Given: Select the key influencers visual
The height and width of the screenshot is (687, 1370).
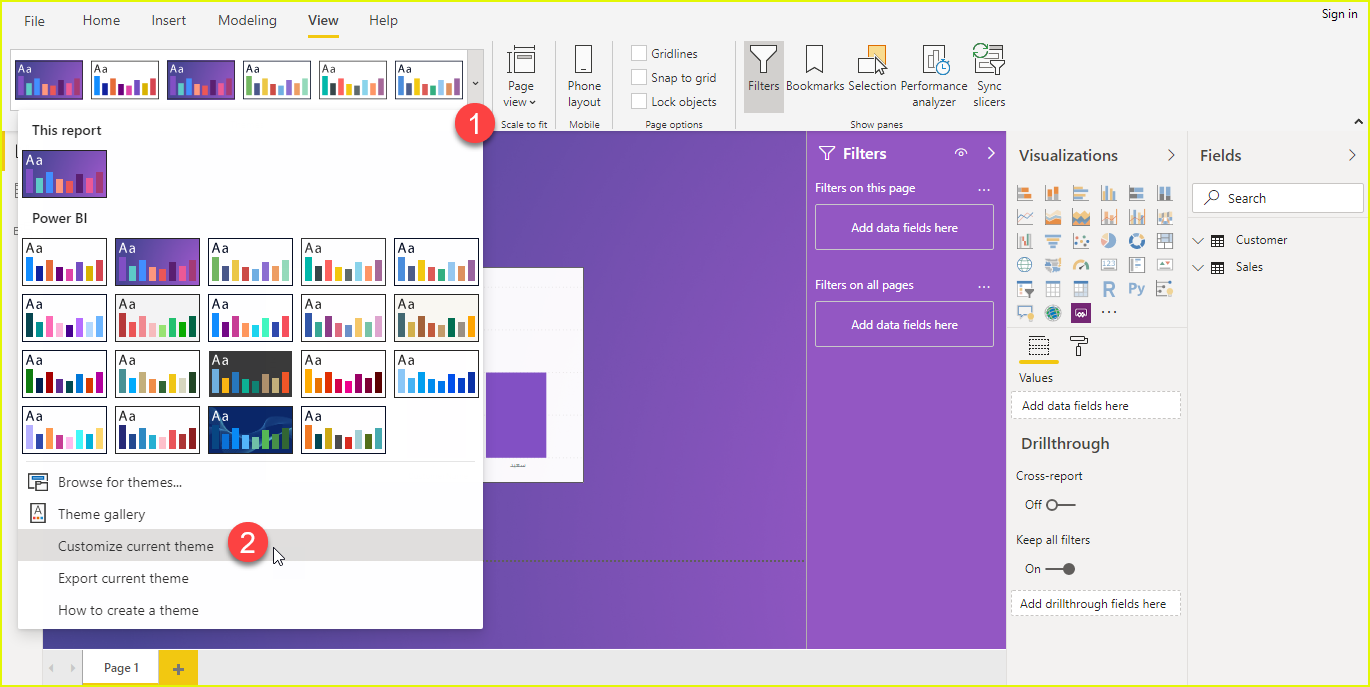Looking at the screenshot, I should (x=1165, y=288).
